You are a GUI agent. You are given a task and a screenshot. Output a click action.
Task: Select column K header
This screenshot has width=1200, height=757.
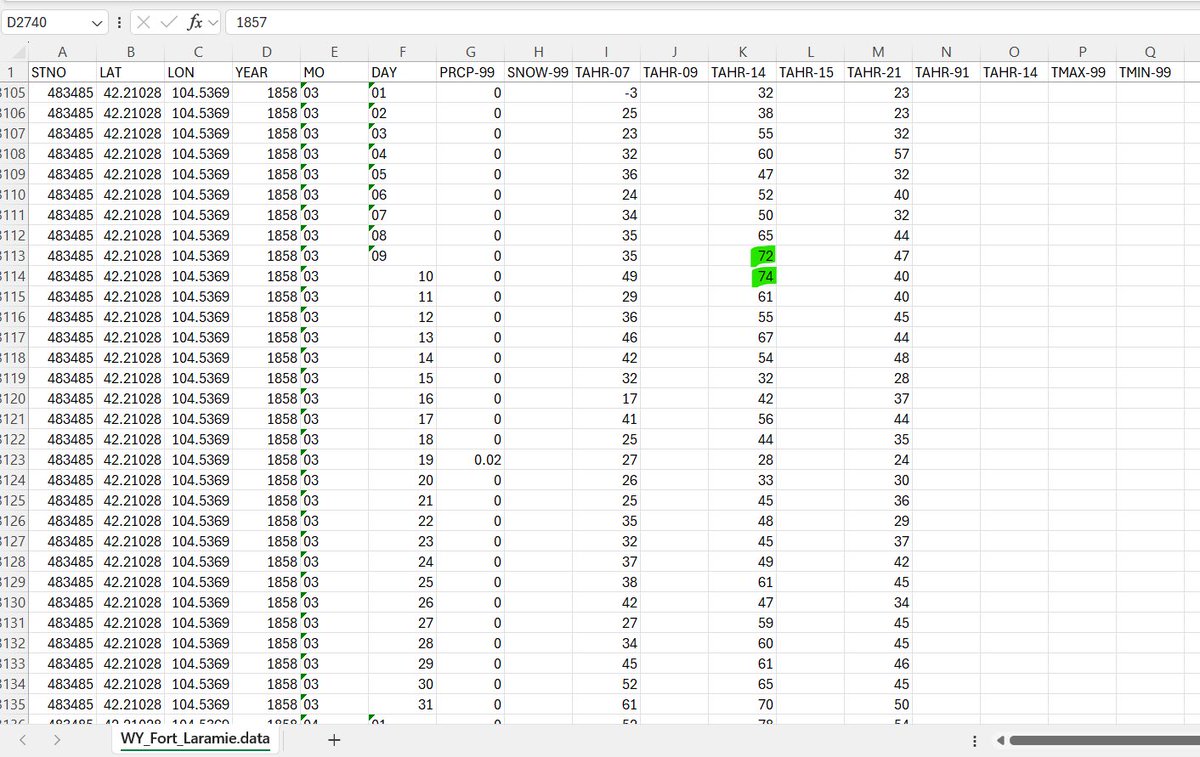coord(742,52)
